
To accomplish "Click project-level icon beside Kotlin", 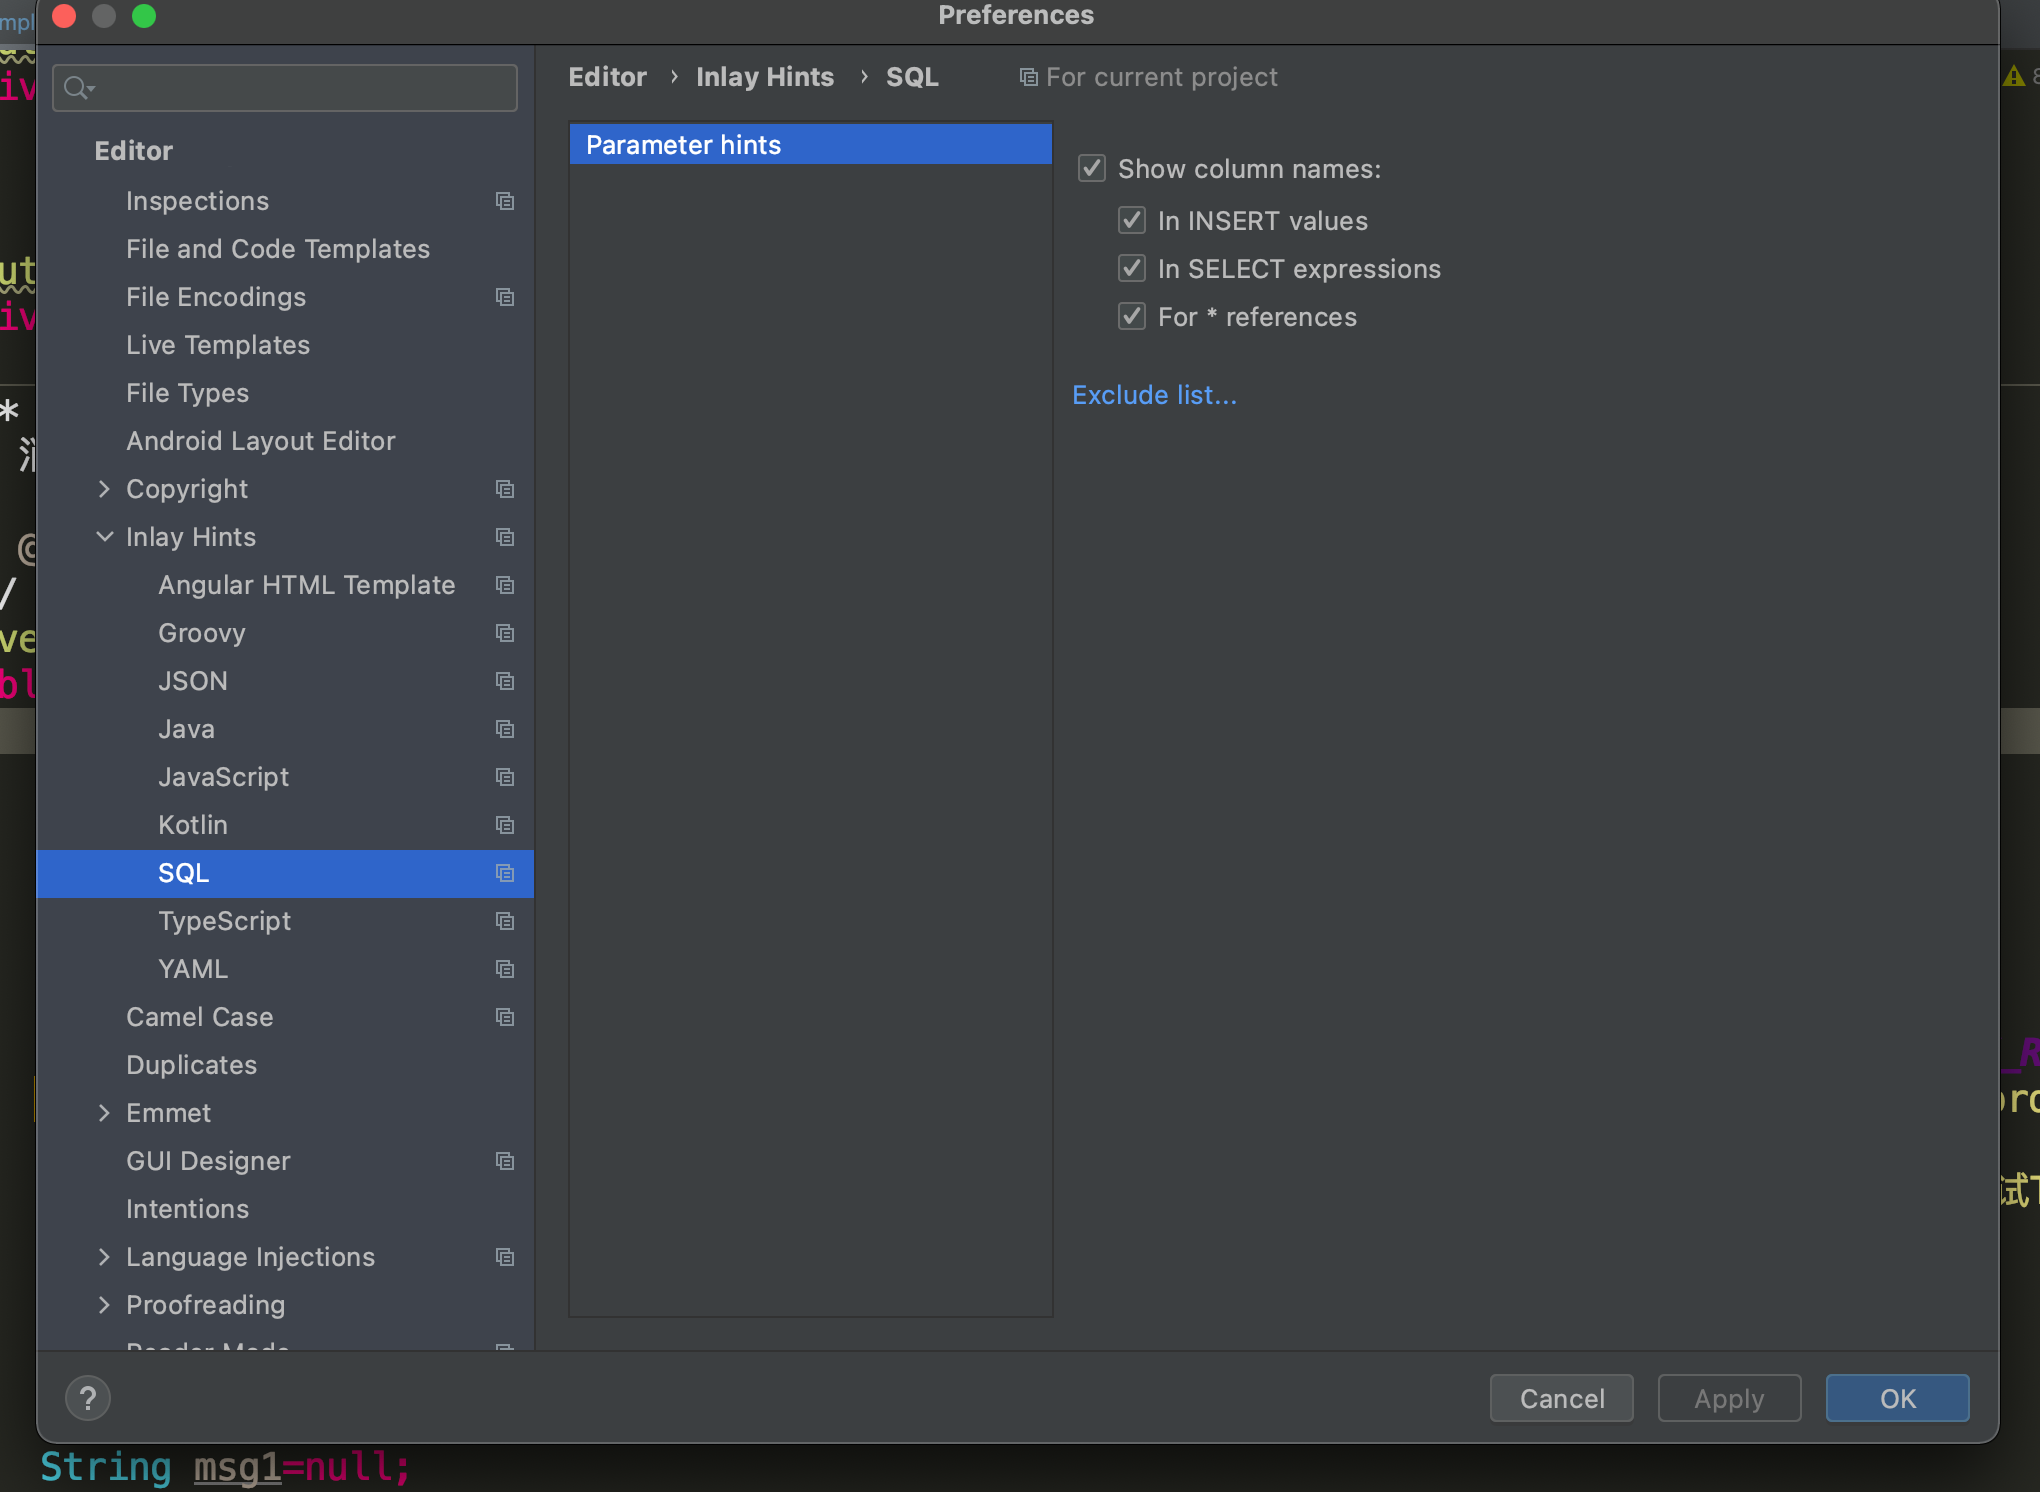I will (505, 825).
